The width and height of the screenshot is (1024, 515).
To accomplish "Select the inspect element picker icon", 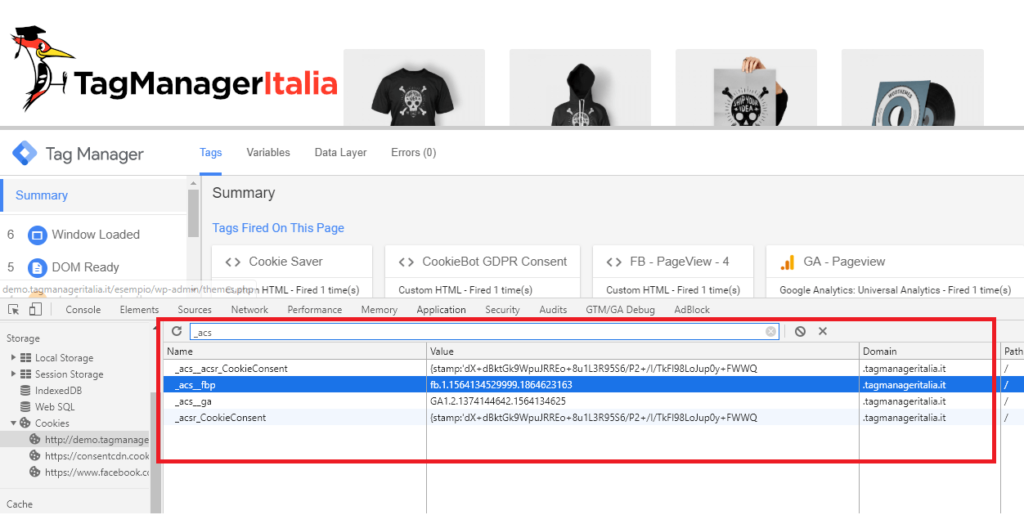I will 13,309.
